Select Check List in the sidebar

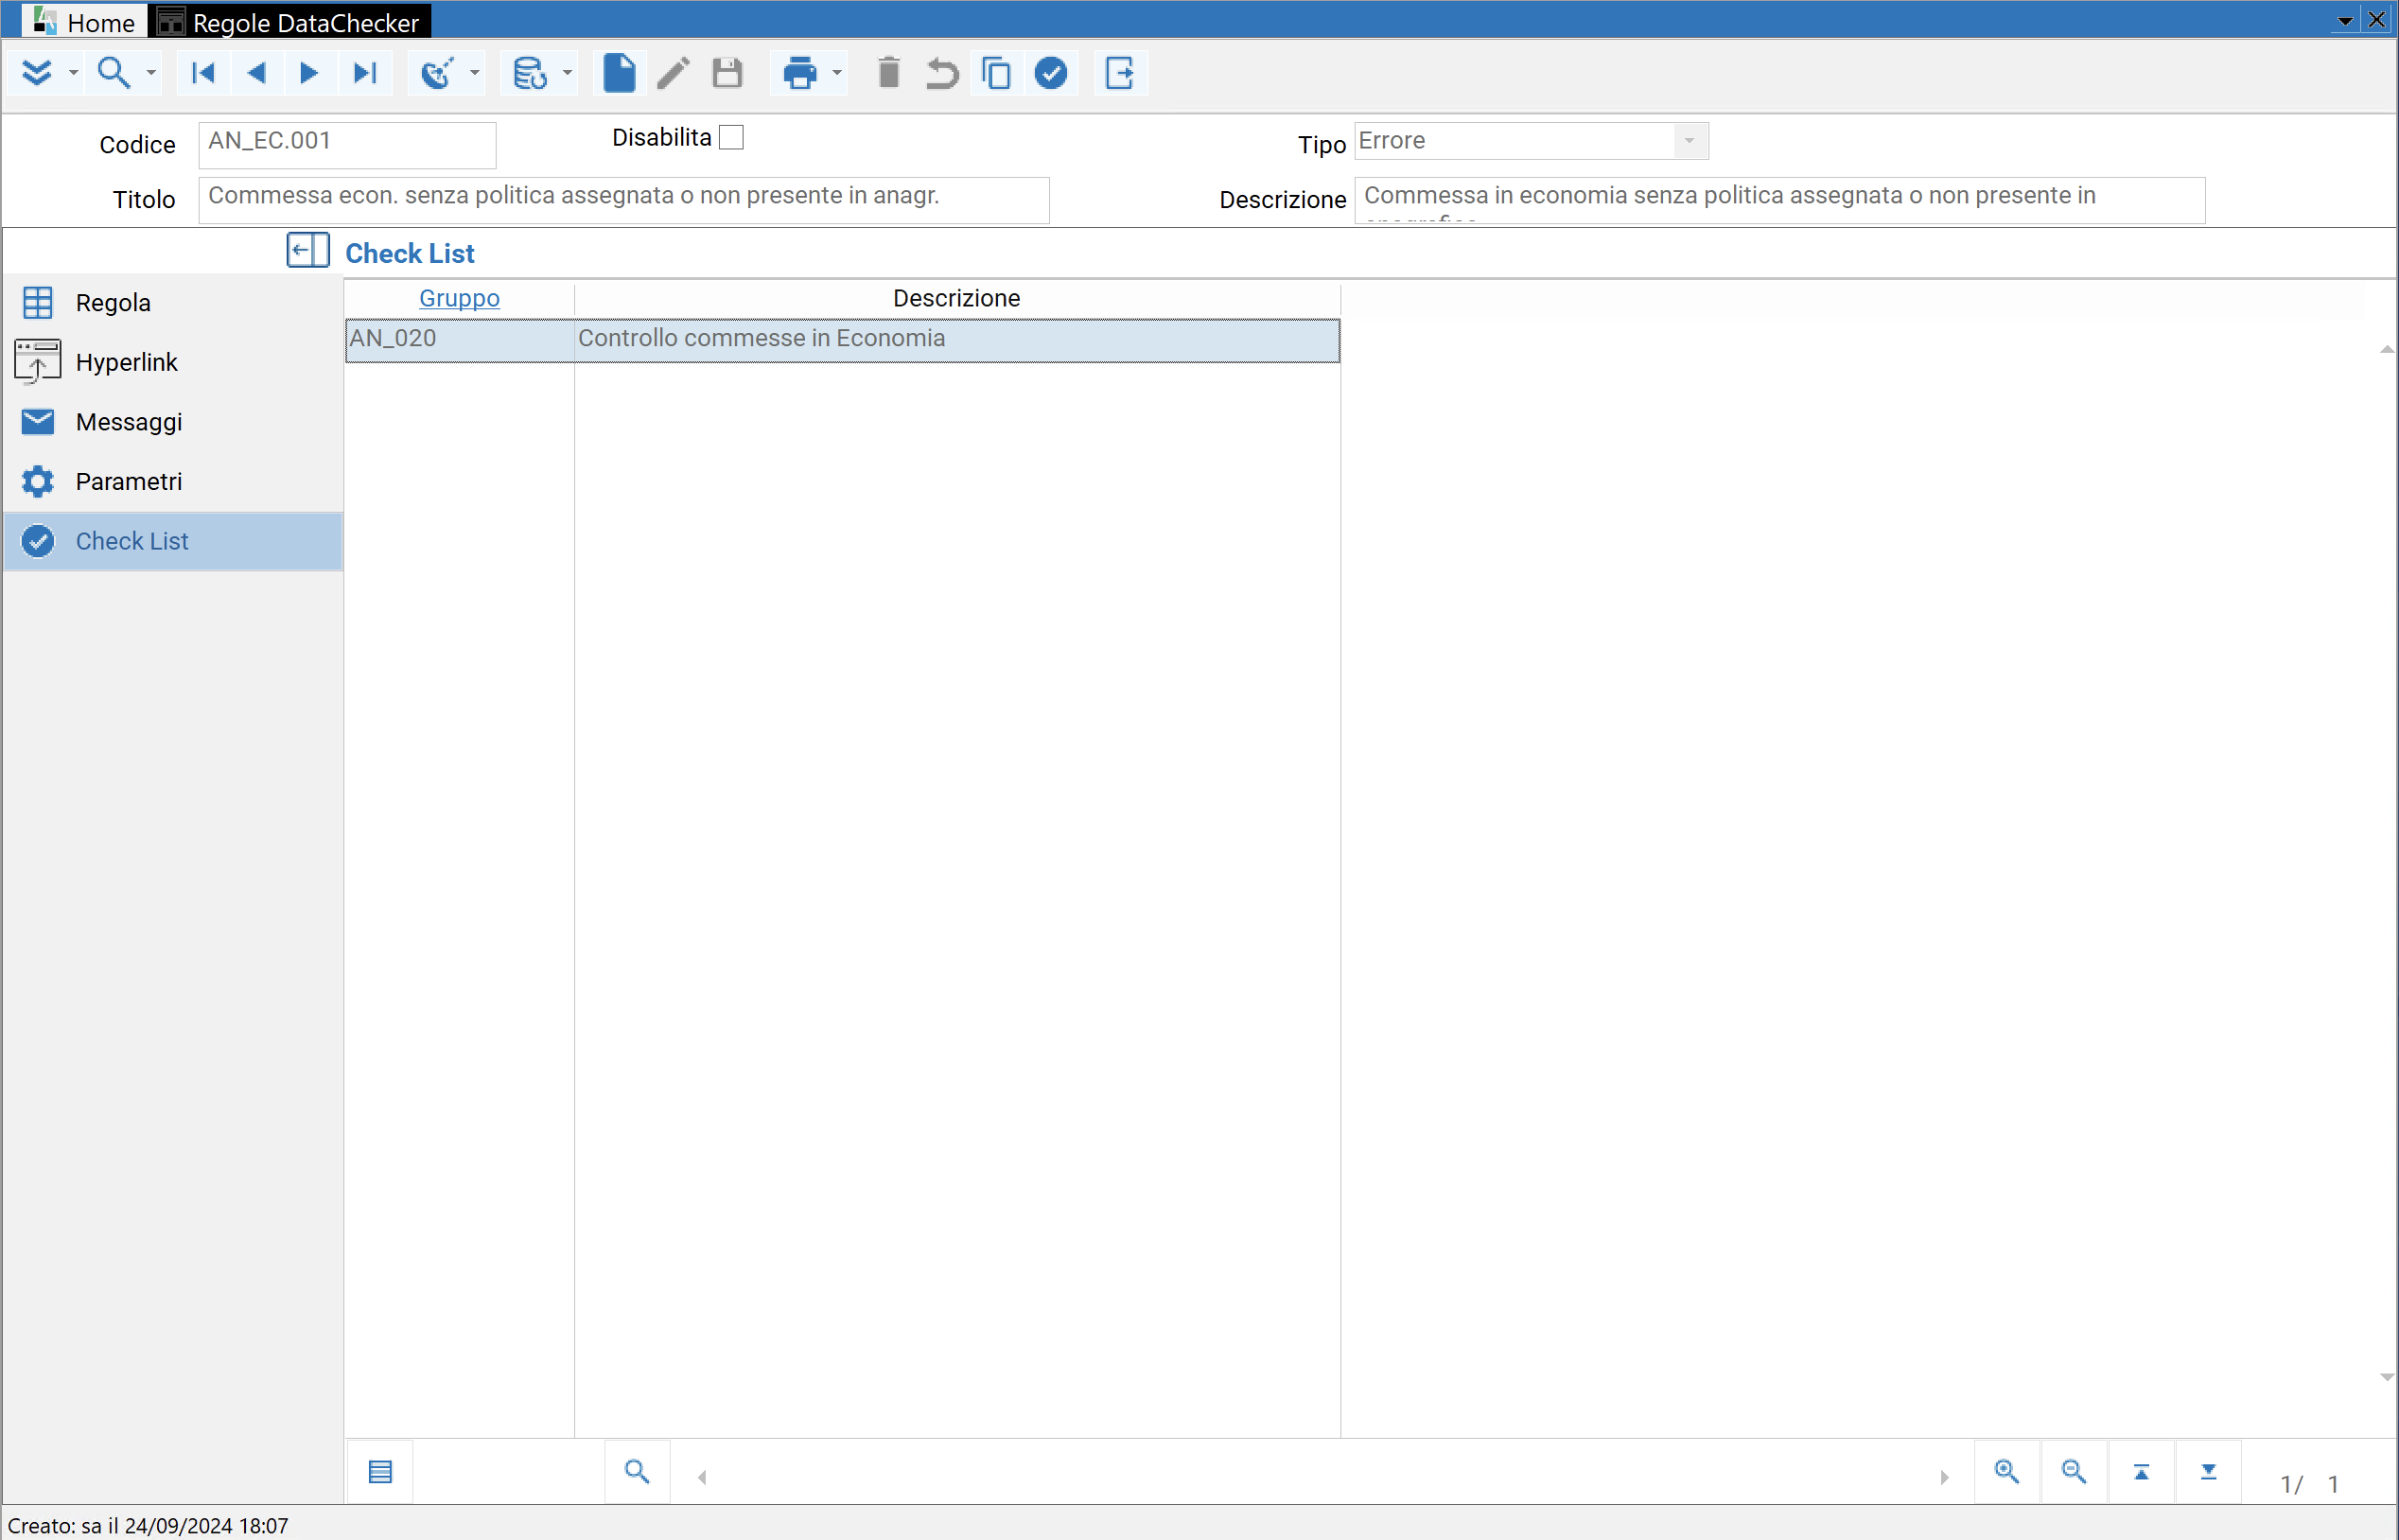(173, 541)
